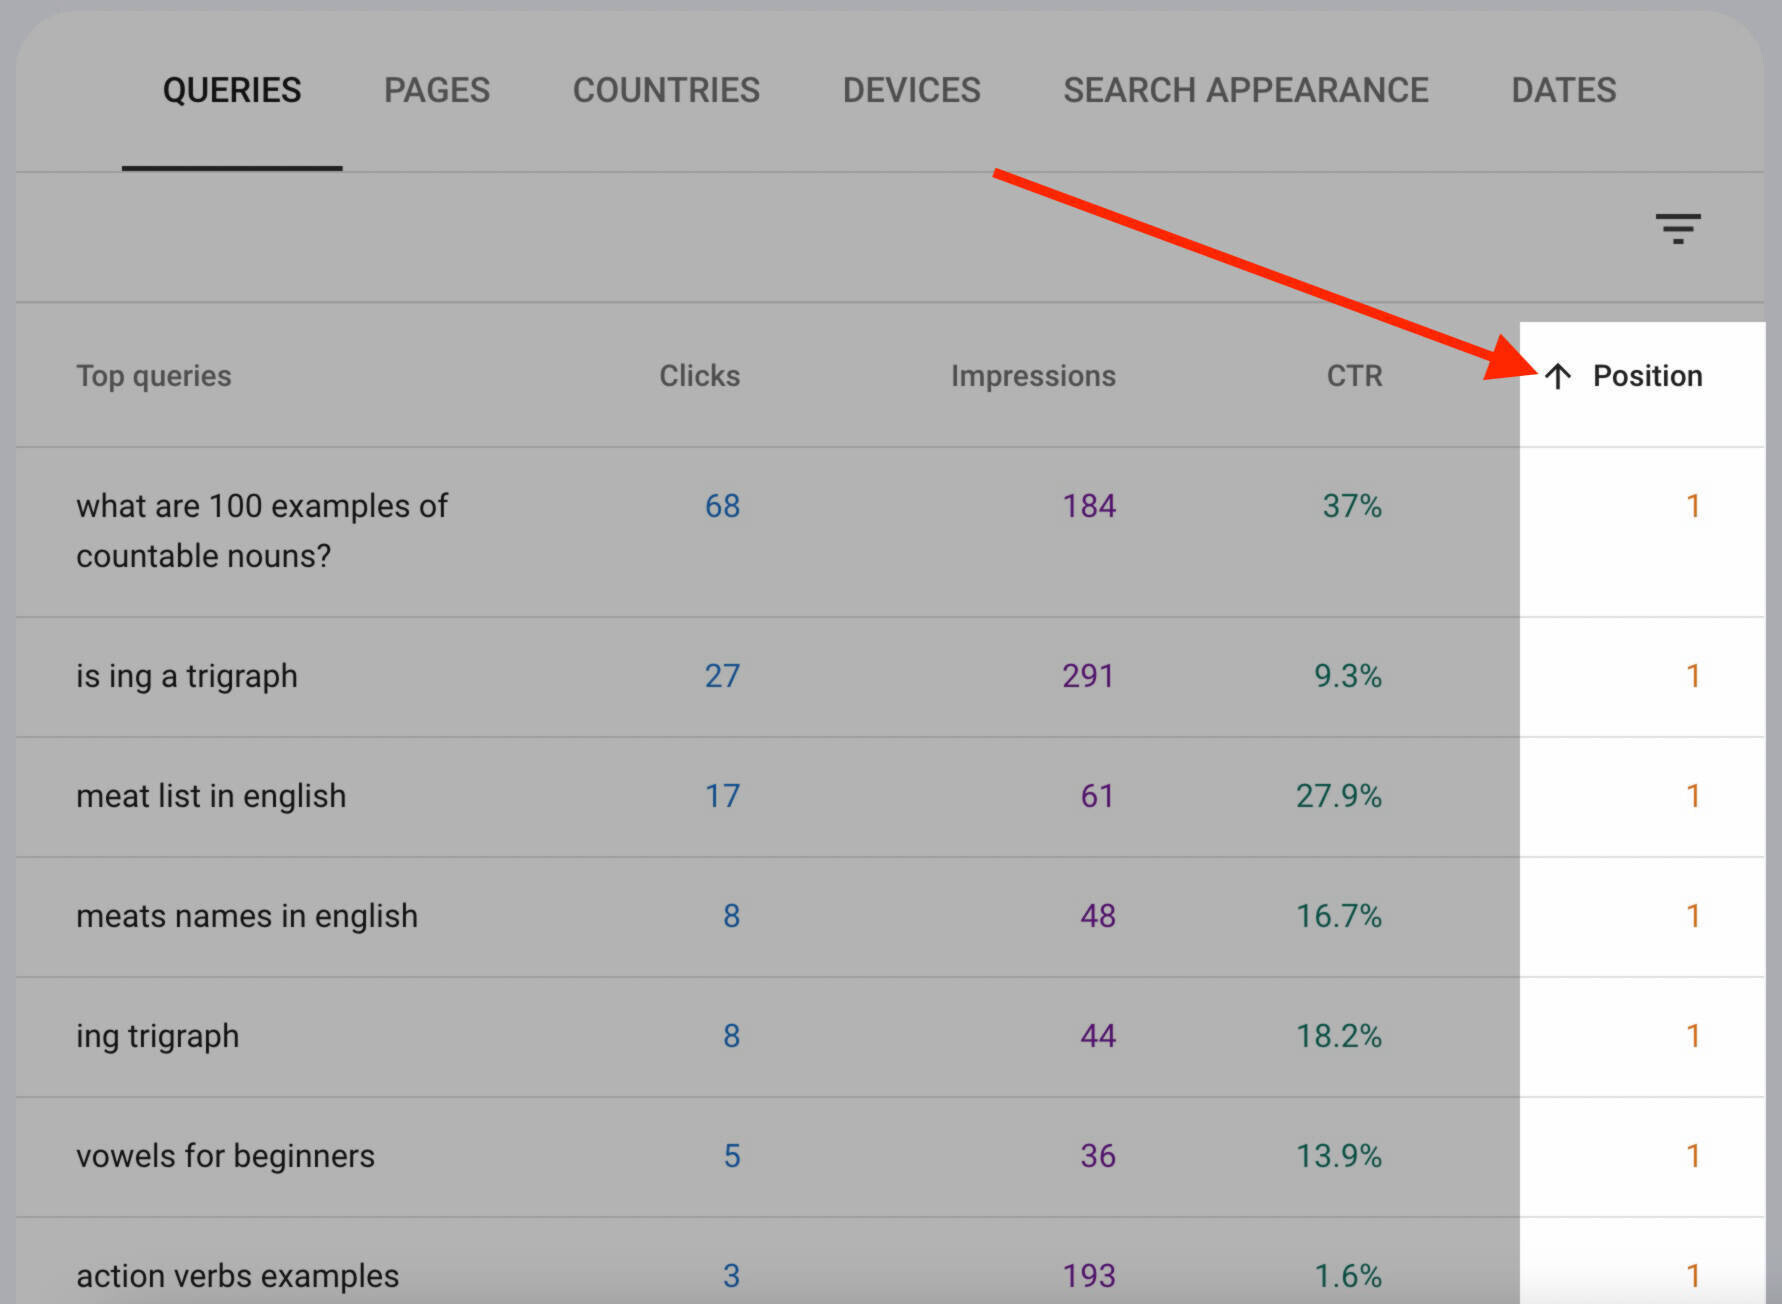The width and height of the screenshot is (1782, 1304).
Task: Click the 18.2% CTR value
Action: tap(1339, 1036)
